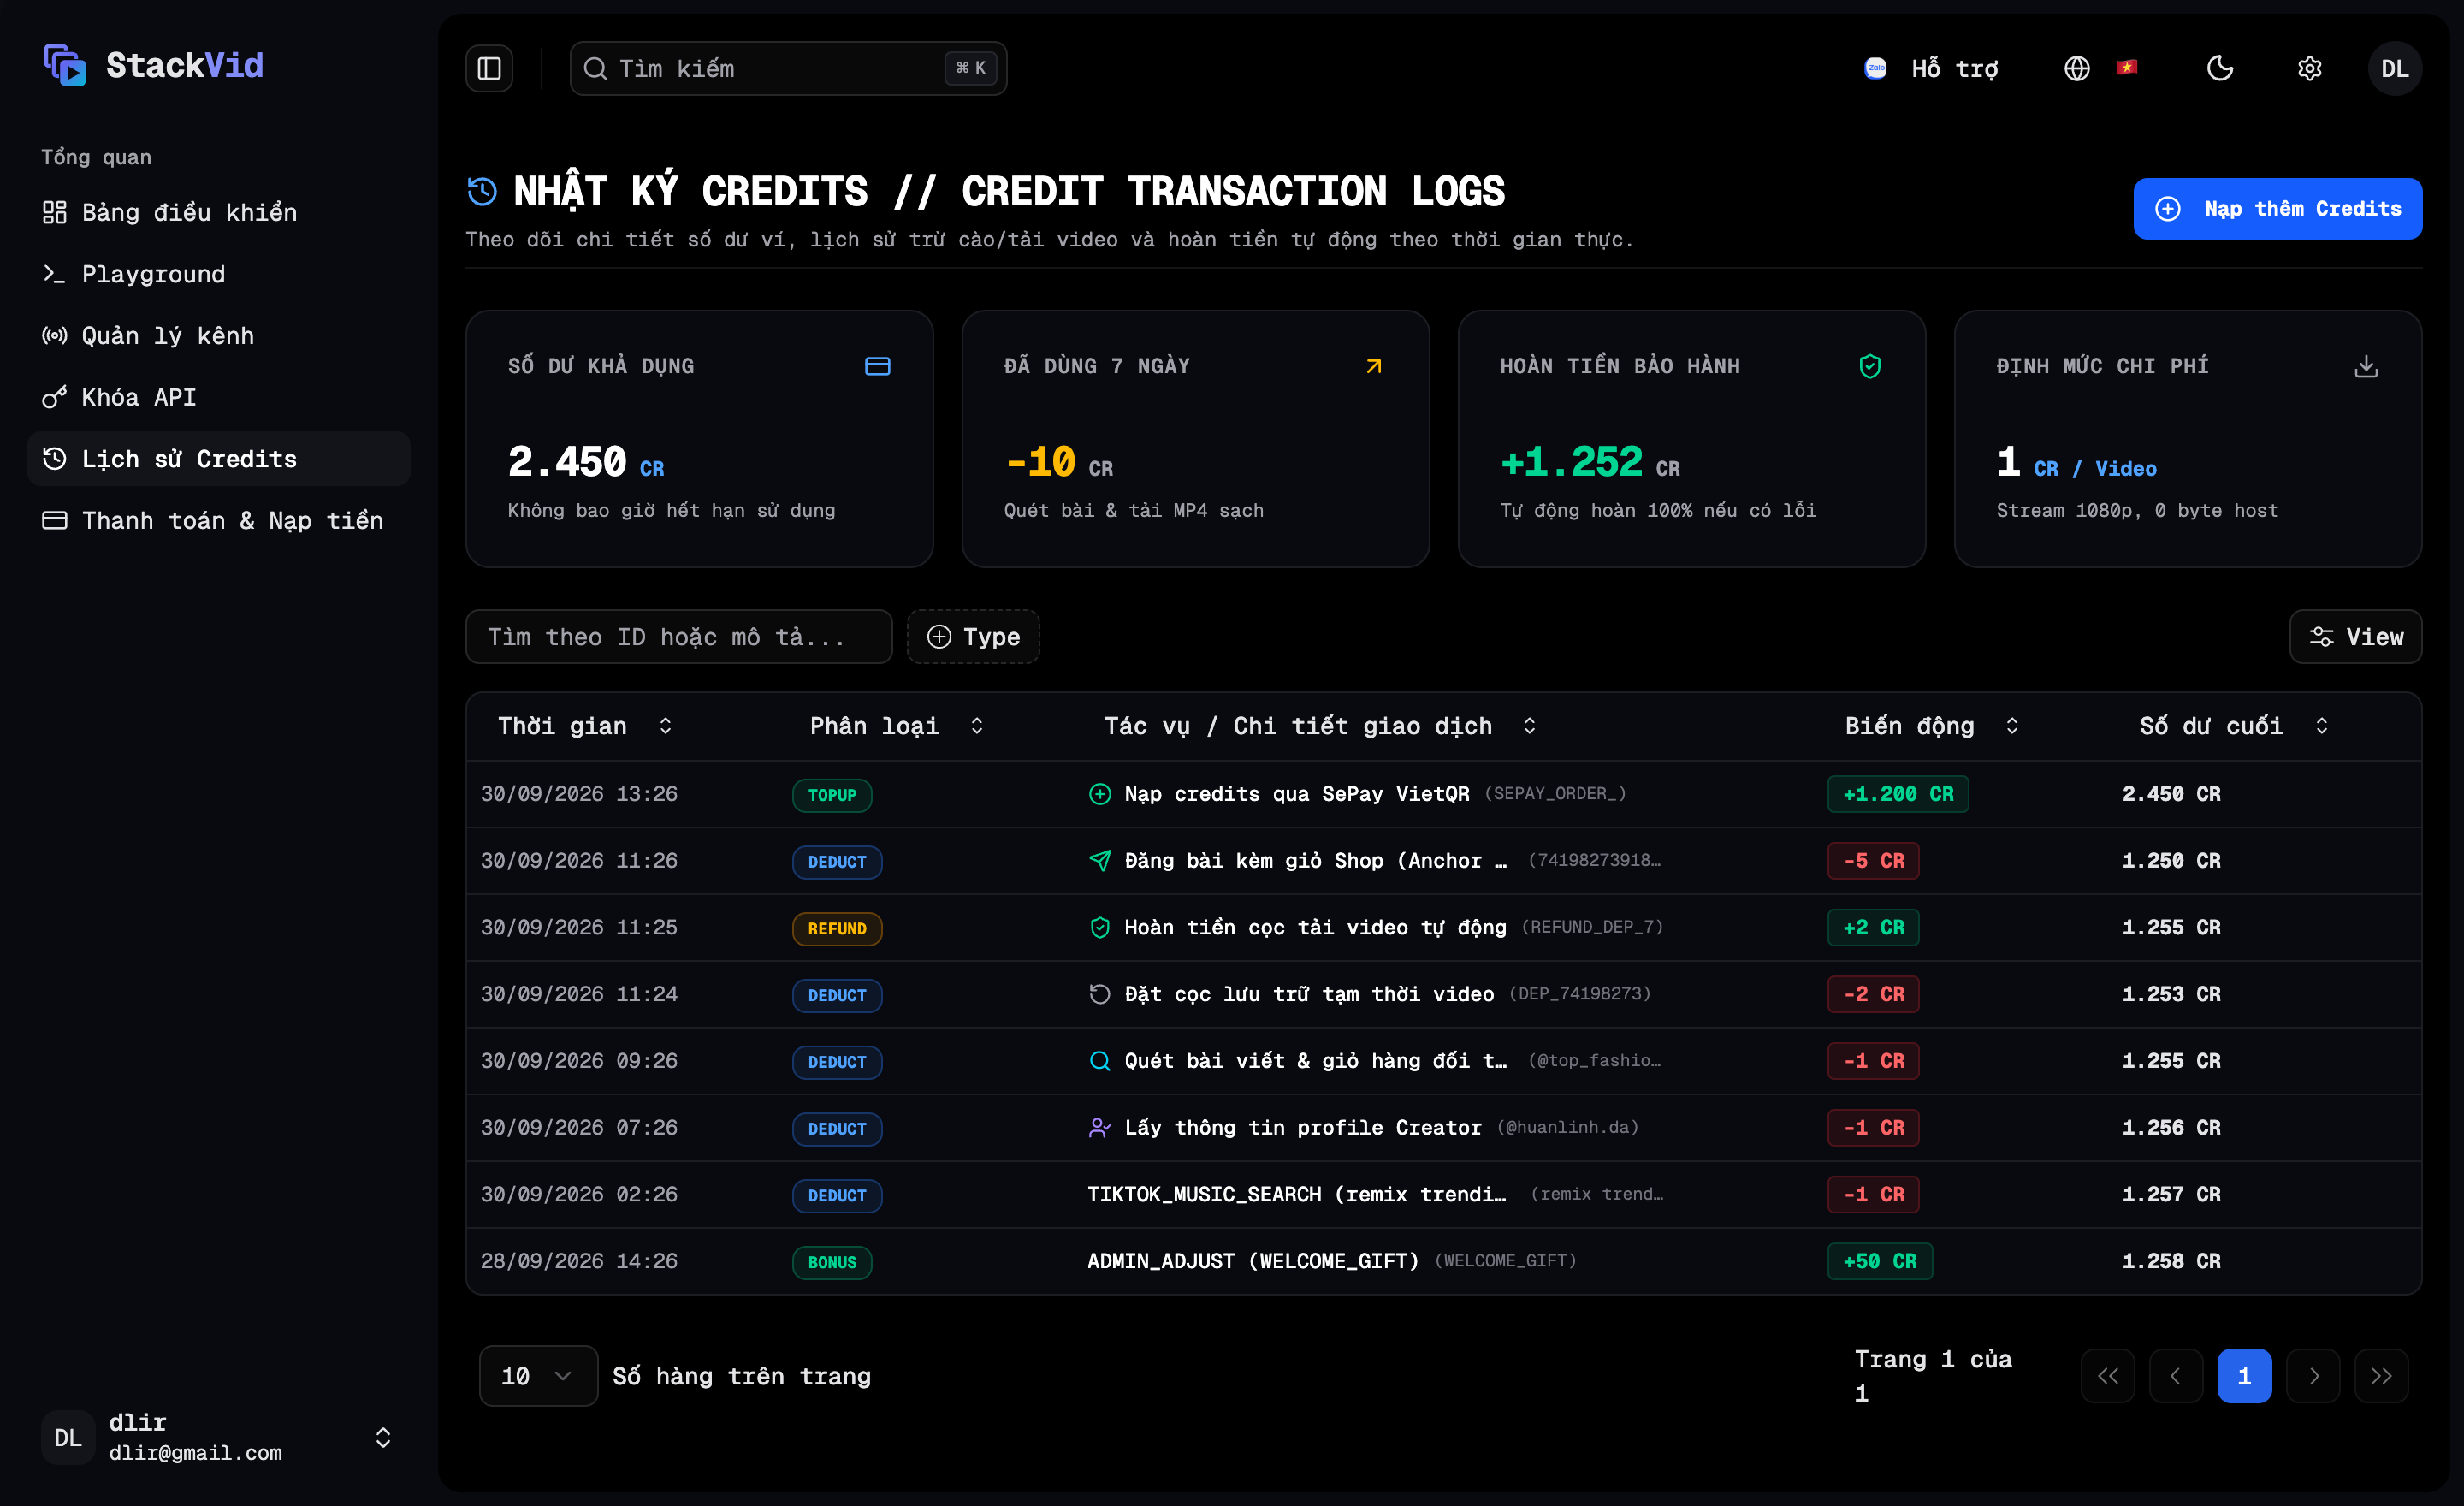Click the dlir@gmail.com account email

coord(195,1452)
